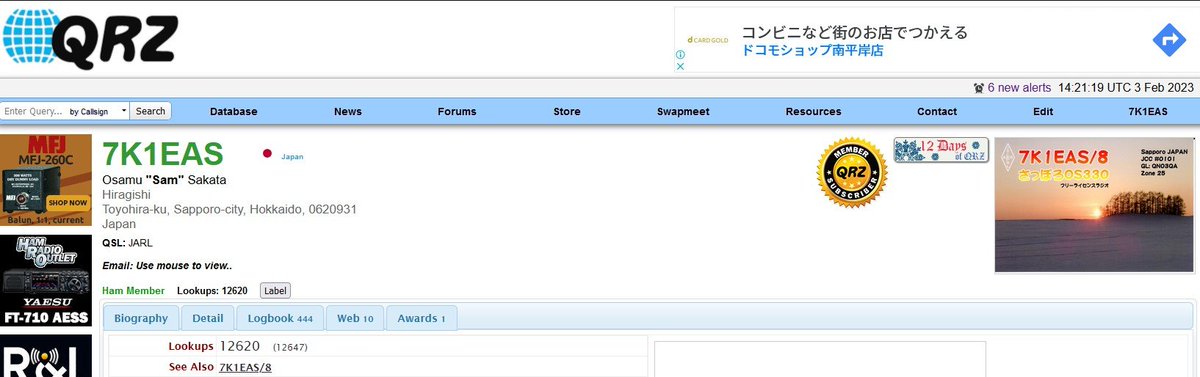Switch to the Logbook 444 tab
Screen dimensions: 1200x377
pos(280,318)
